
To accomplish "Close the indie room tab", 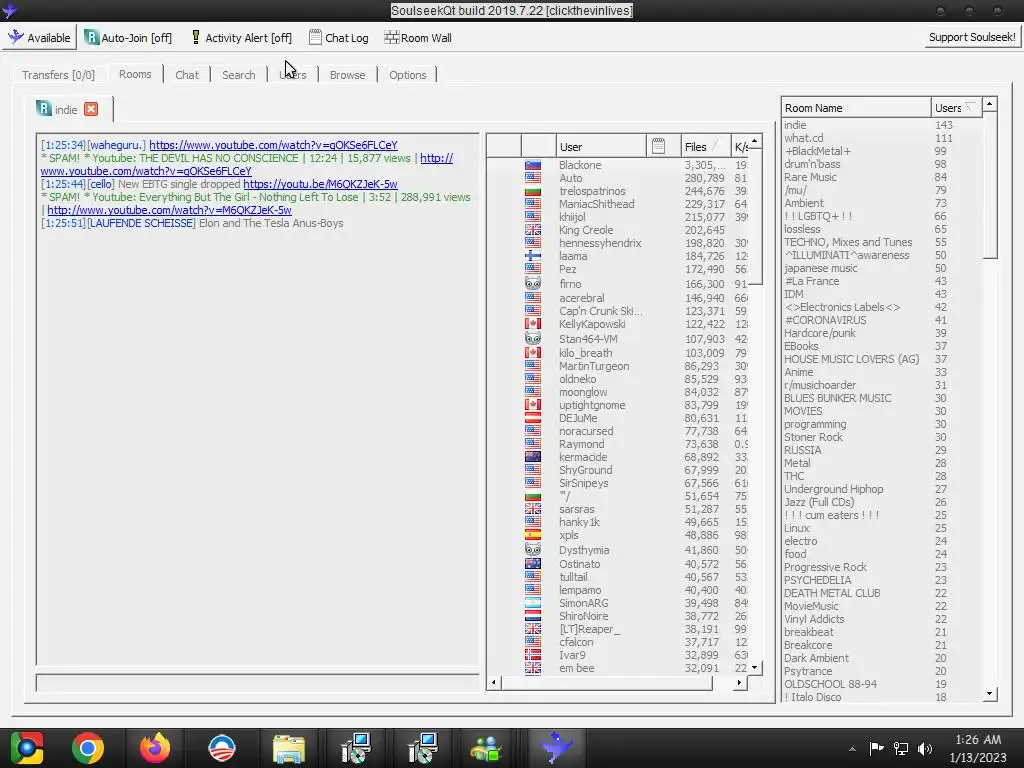I will pyautogui.click(x=91, y=109).
